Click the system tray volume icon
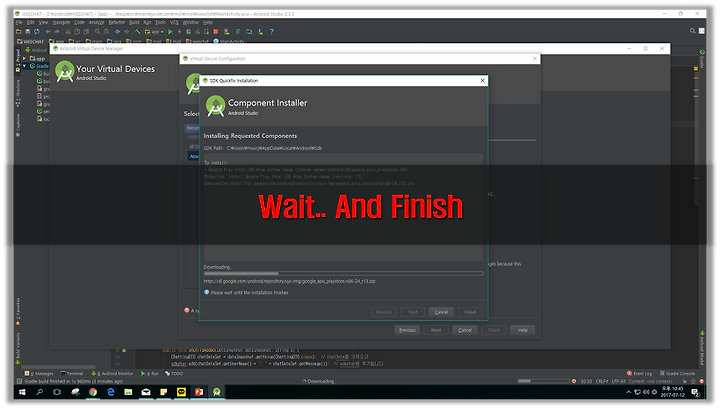Screen dimensions: 720x409 (646, 392)
